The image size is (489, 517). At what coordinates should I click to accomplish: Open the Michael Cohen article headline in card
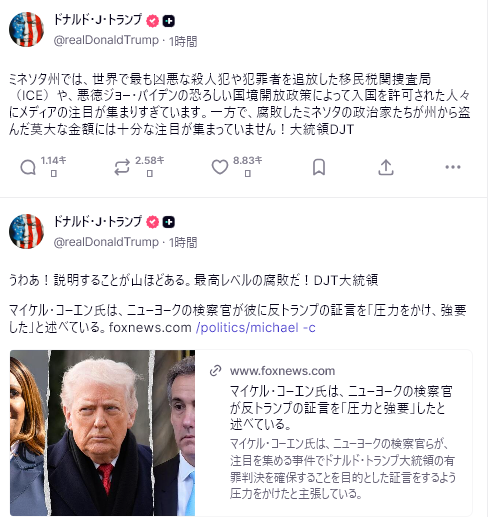coord(341,408)
